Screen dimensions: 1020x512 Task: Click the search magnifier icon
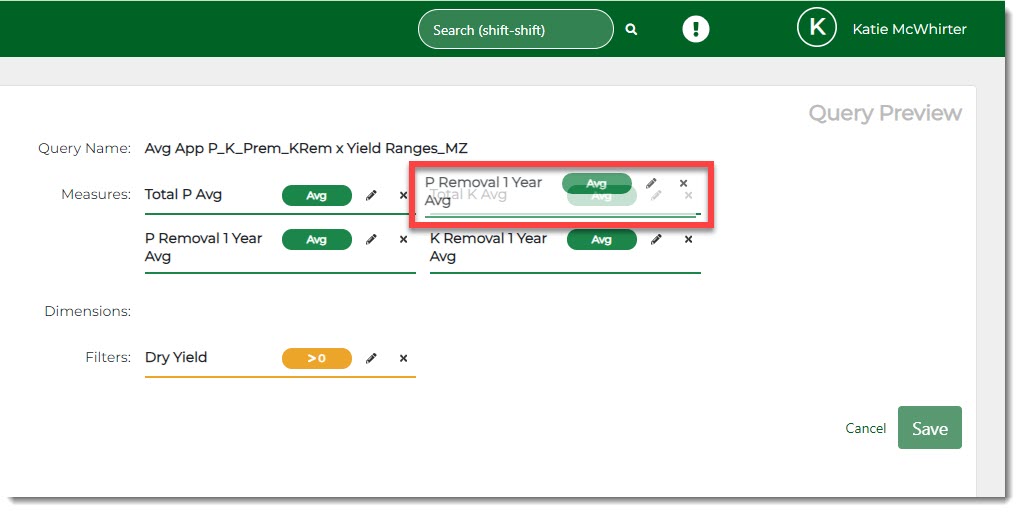pos(631,30)
